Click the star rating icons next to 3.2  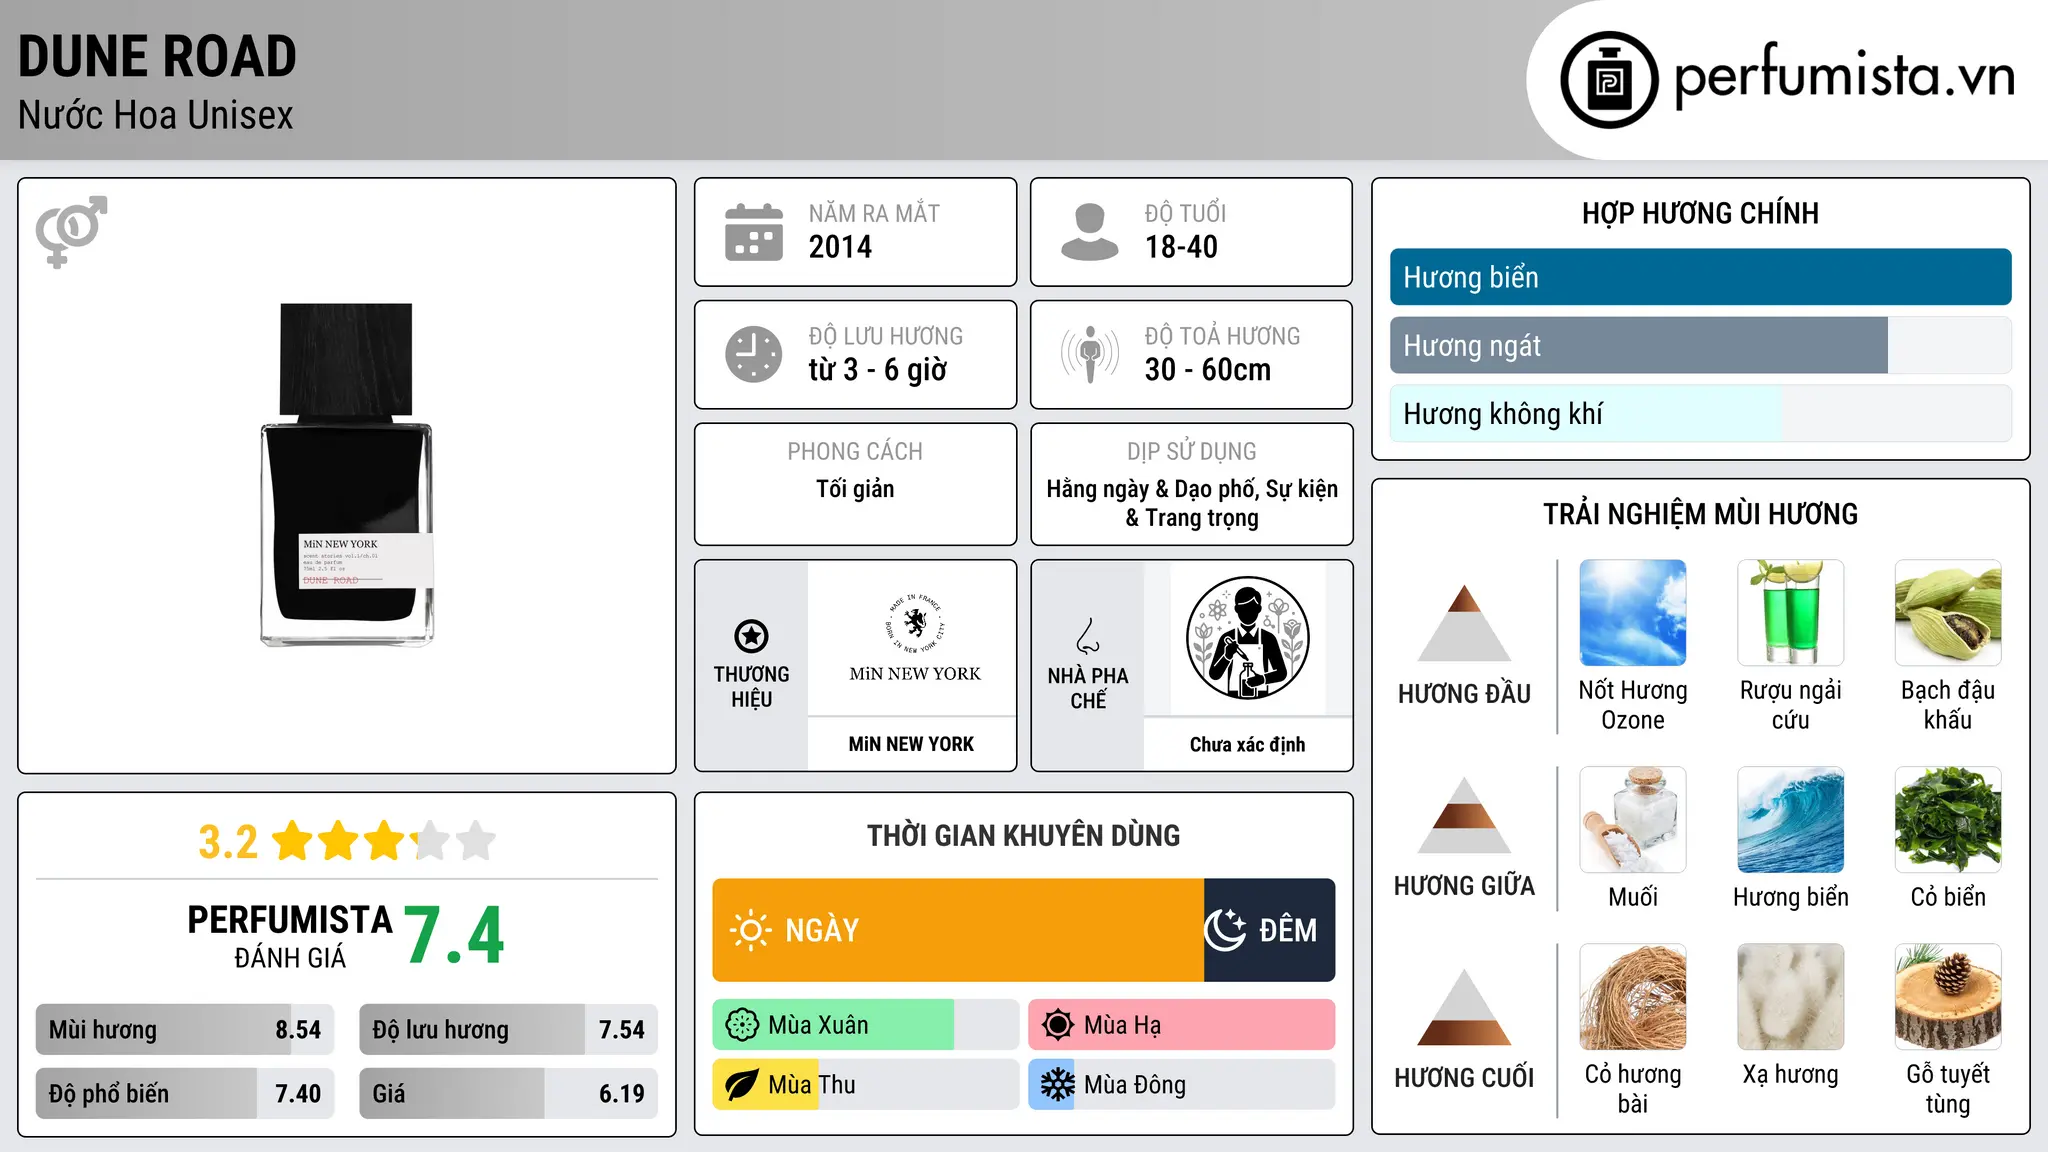[384, 841]
